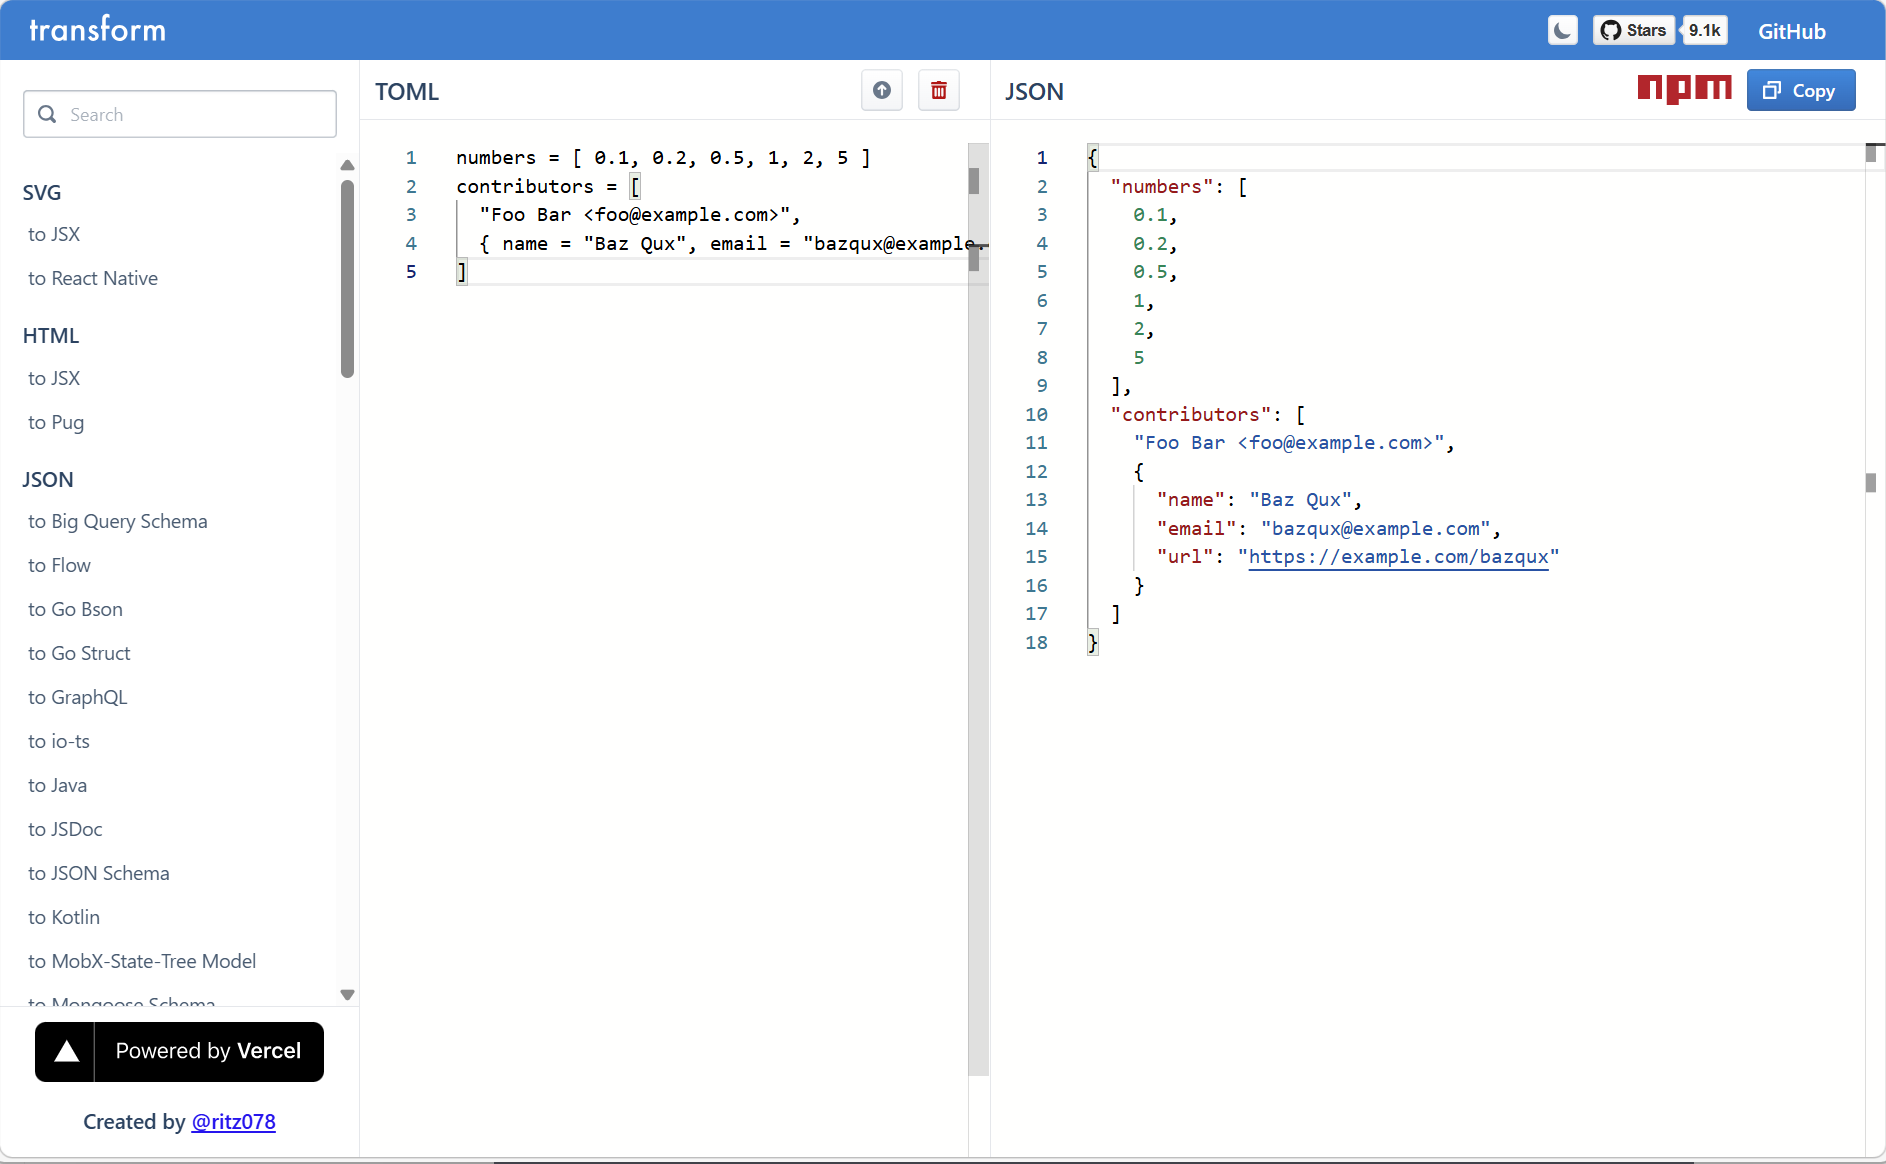Click the Vercel triangle logo

point(66,1051)
